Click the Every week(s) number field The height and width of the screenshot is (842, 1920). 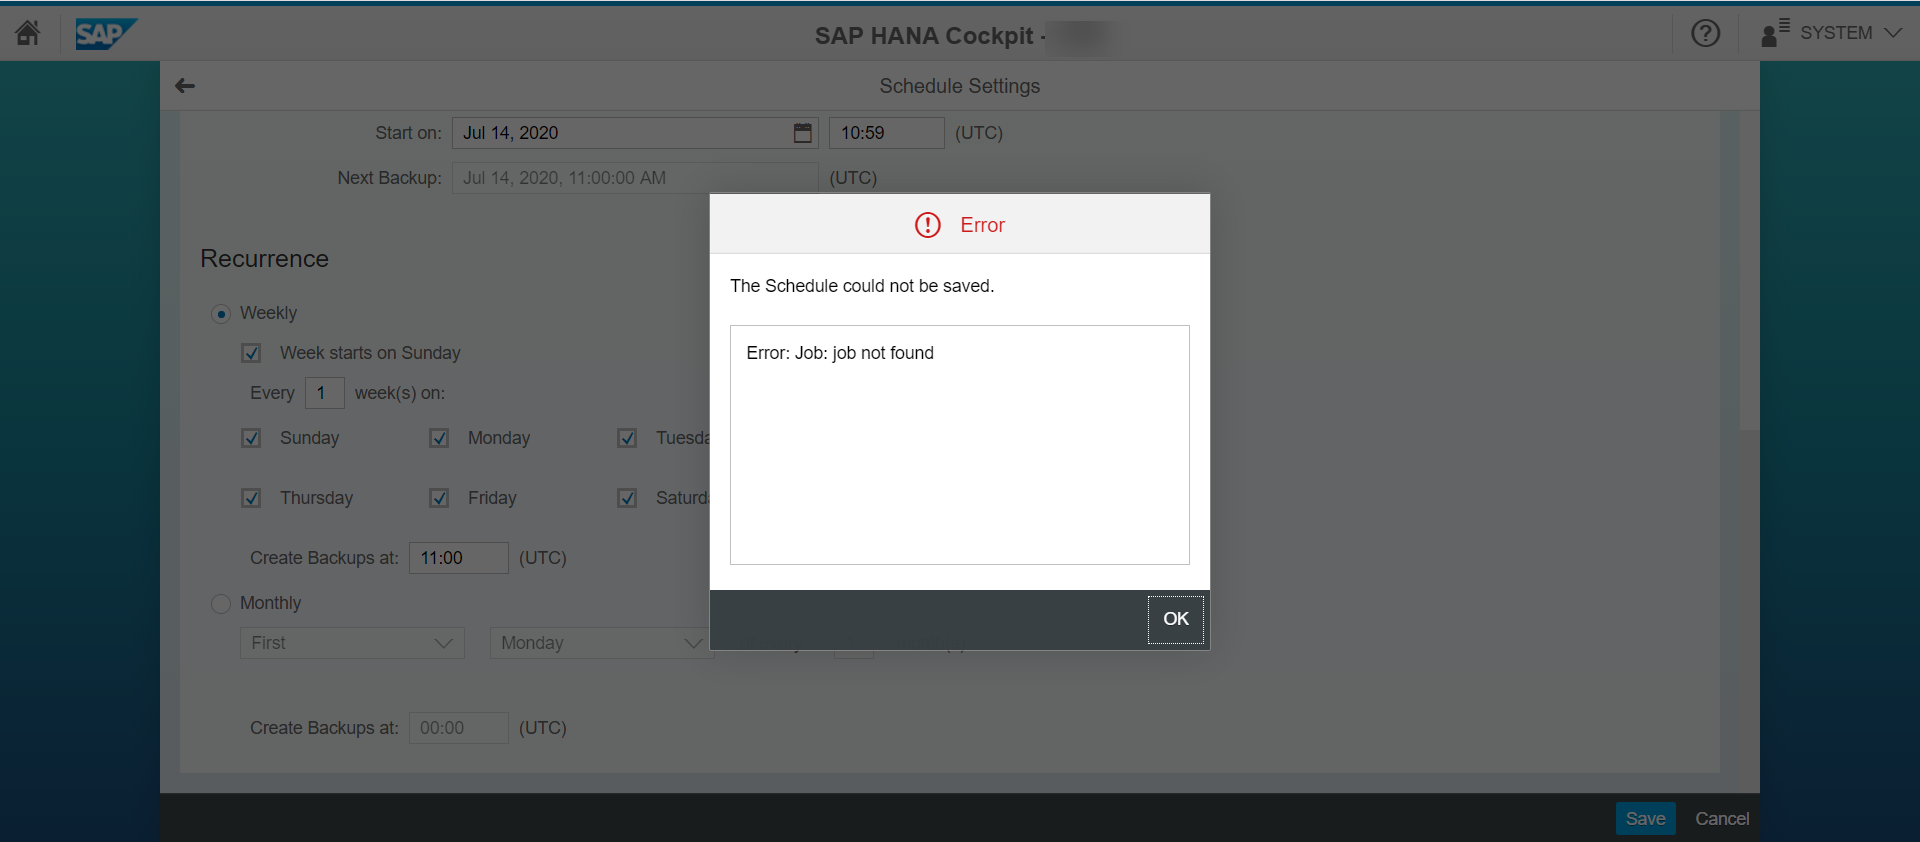pyautogui.click(x=324, y=393)
